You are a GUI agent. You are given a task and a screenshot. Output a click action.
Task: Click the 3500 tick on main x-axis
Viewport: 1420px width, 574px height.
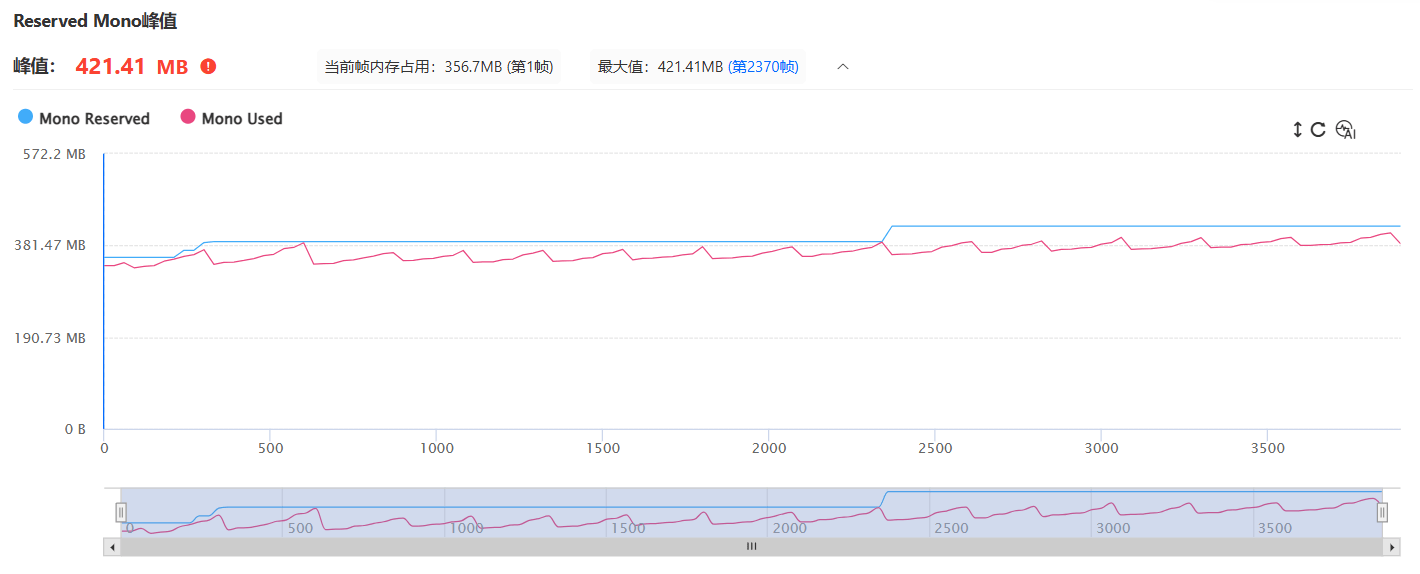click(x=1267, y=448)
